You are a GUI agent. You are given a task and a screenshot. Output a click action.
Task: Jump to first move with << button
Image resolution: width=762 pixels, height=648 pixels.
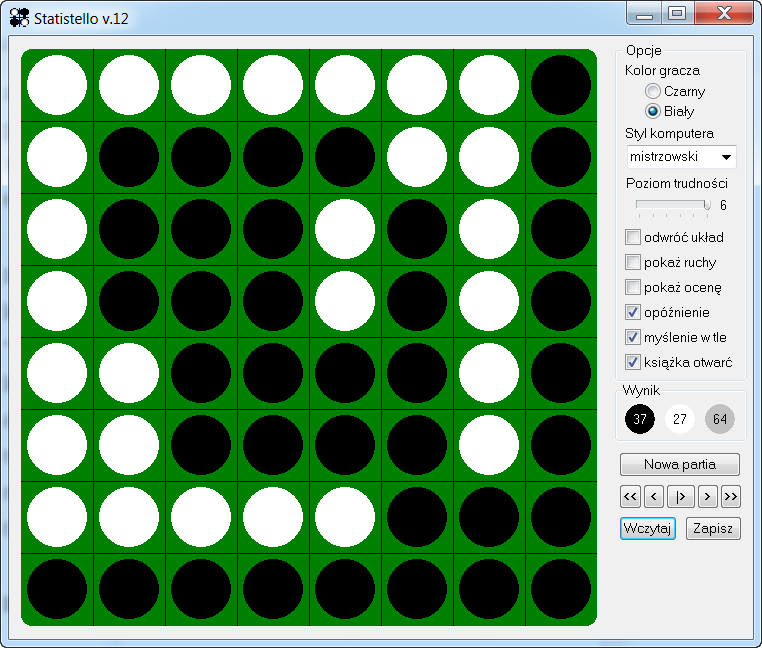coord(630,496)
